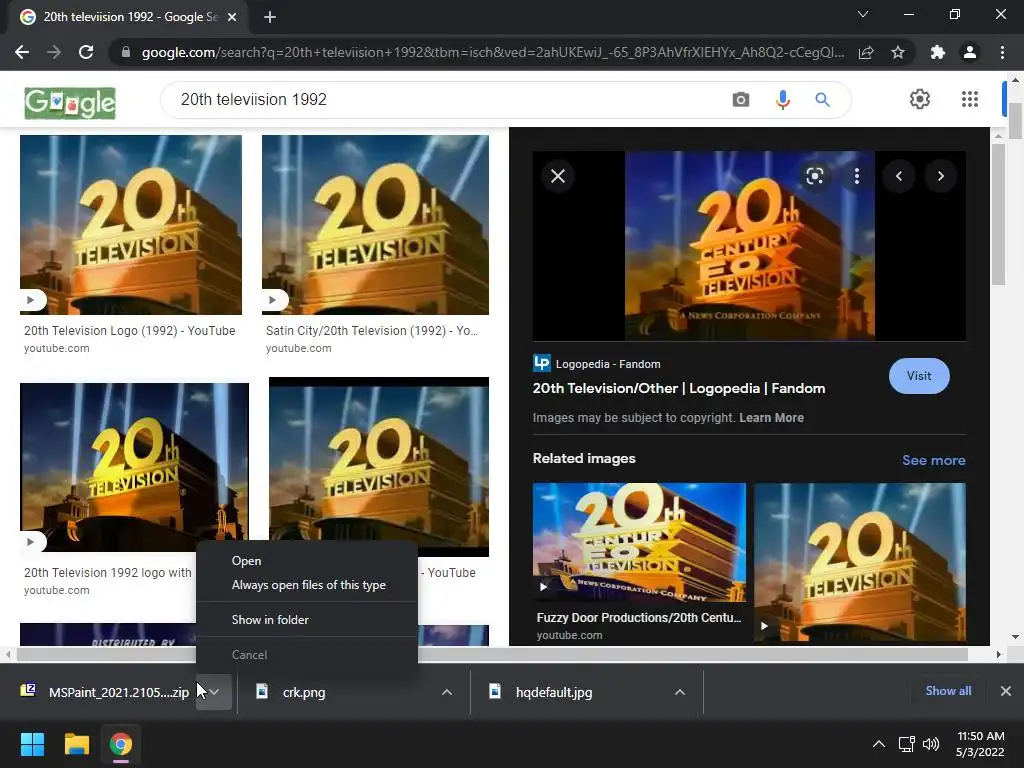The height and width of the screenshot is (768, 1024).
Task: Go forward in browser history
Action: [54, 52]
